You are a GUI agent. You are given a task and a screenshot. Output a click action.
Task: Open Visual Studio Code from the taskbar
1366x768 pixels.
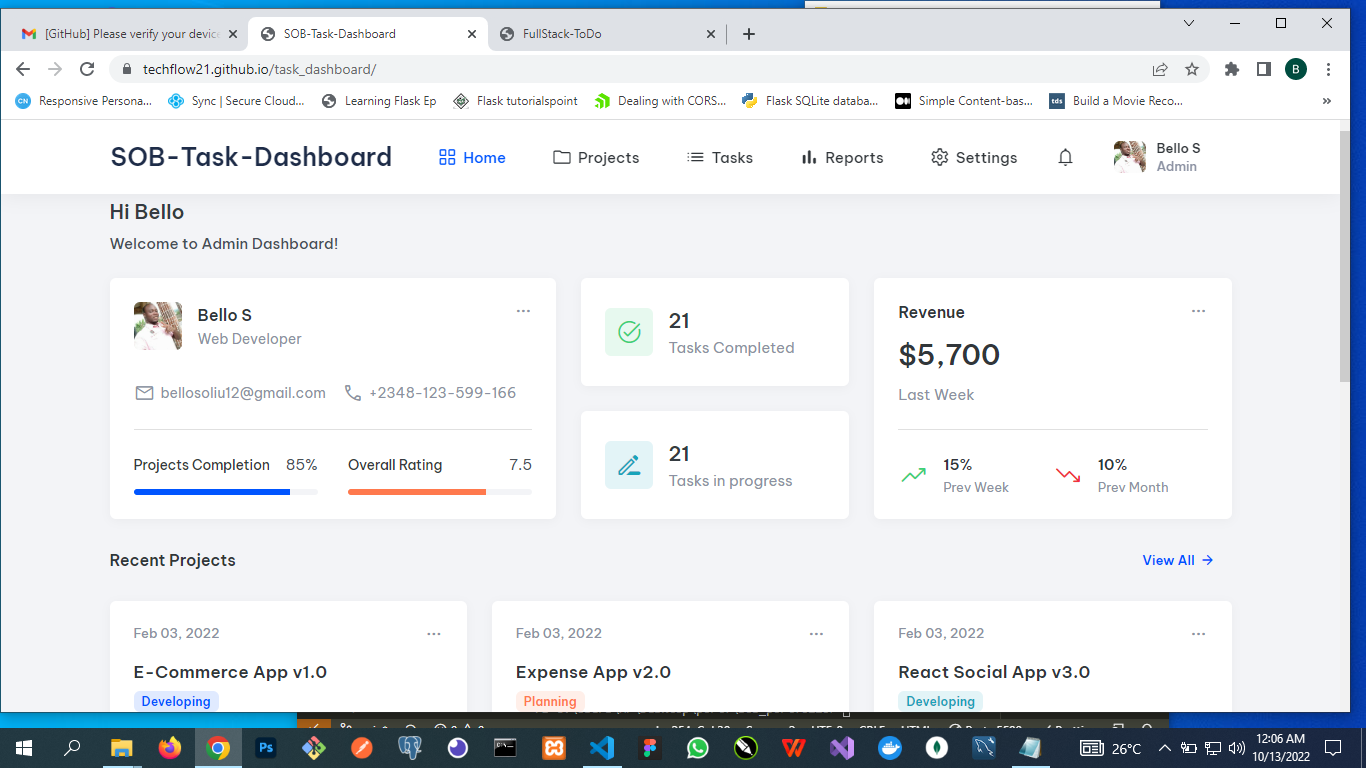pos(601,748)
